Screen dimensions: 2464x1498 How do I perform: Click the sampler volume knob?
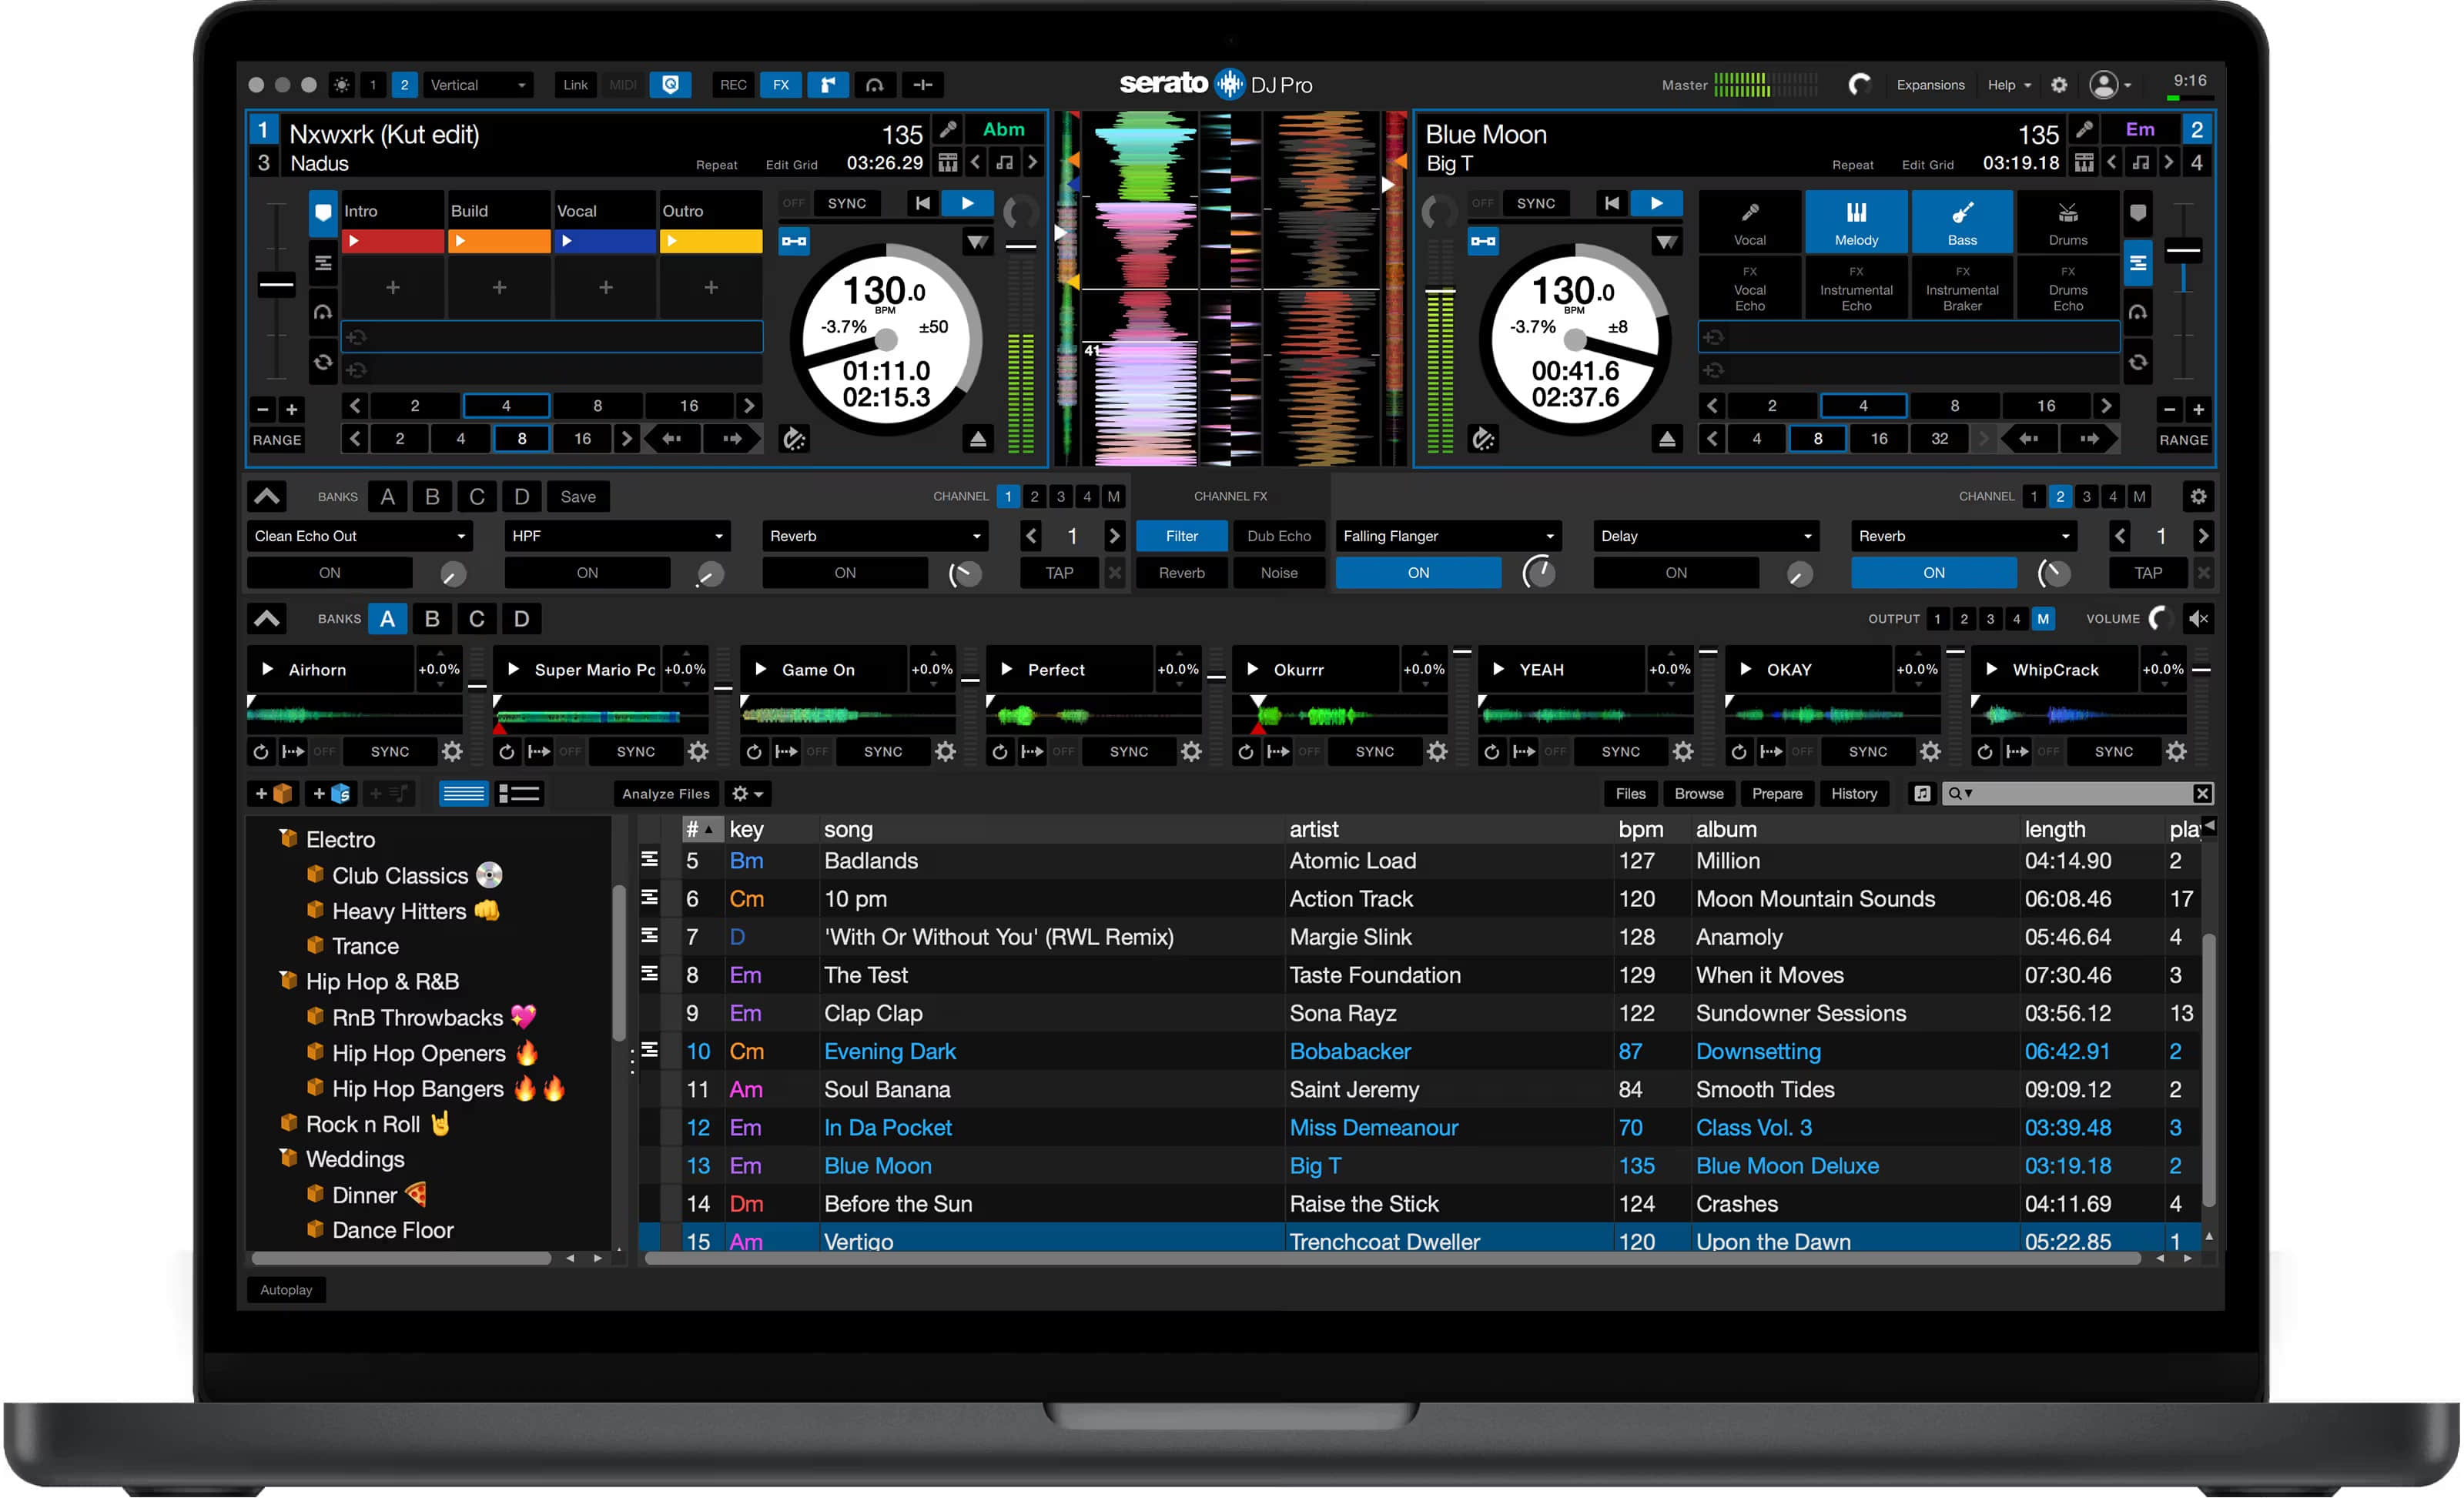2160,619
